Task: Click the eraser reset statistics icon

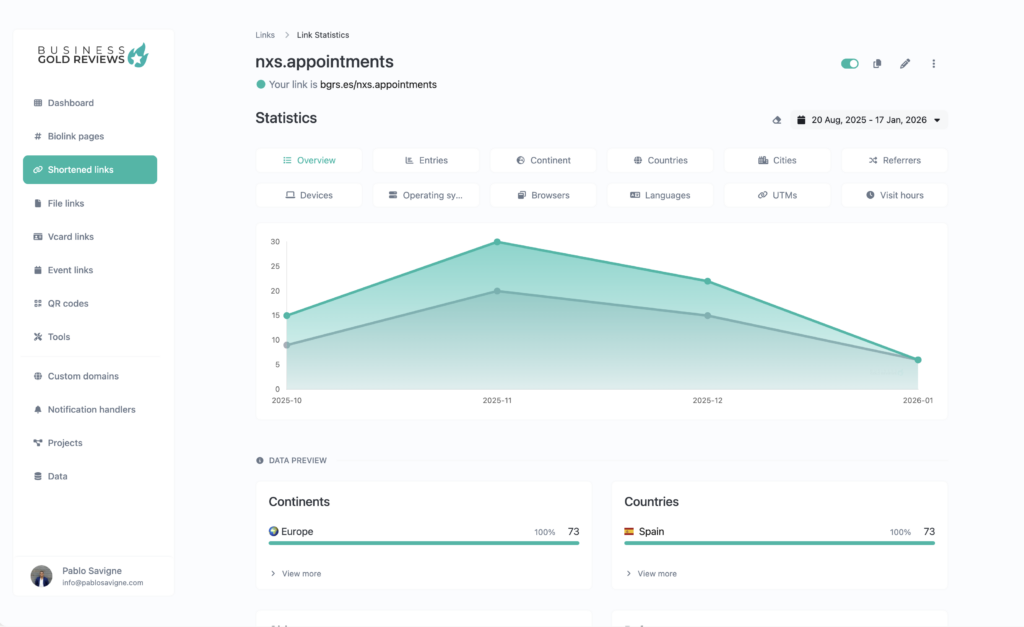Action: click(x=777, y=120)
